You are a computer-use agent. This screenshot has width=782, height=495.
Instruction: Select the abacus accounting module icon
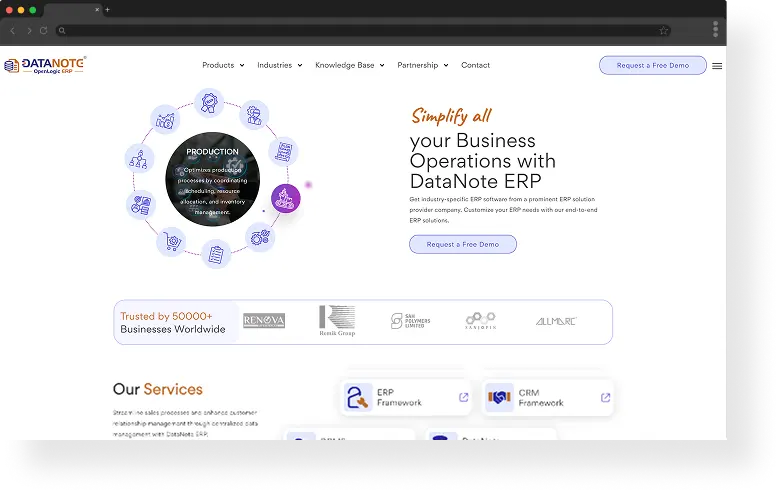(x=283, y=152)
